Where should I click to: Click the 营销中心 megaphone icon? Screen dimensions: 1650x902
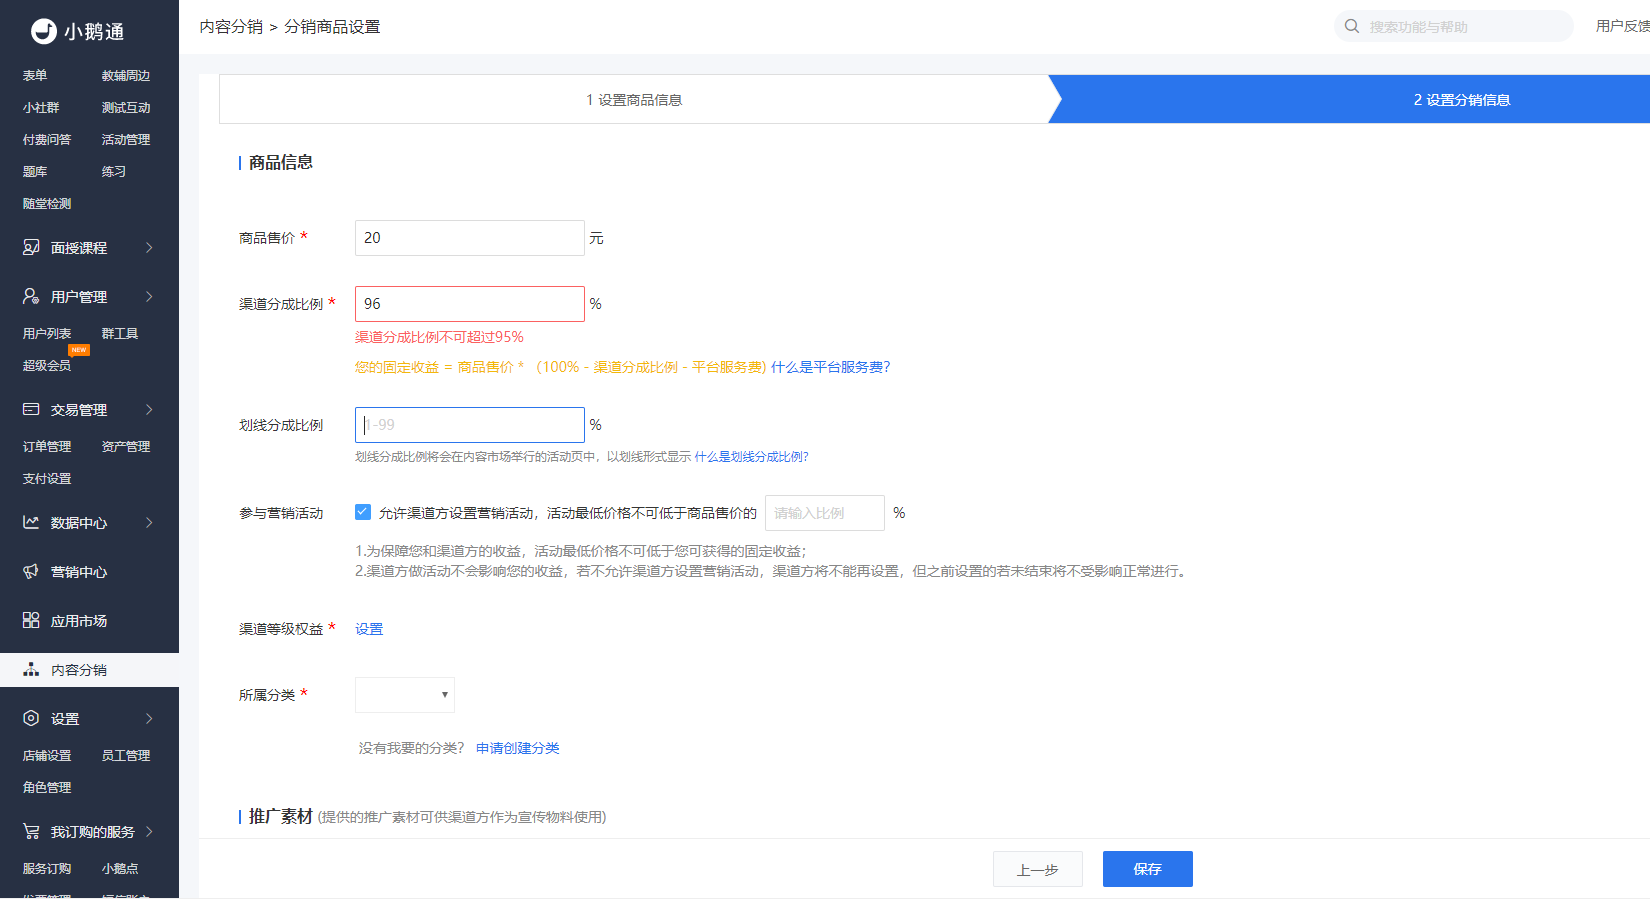[31, 571]
